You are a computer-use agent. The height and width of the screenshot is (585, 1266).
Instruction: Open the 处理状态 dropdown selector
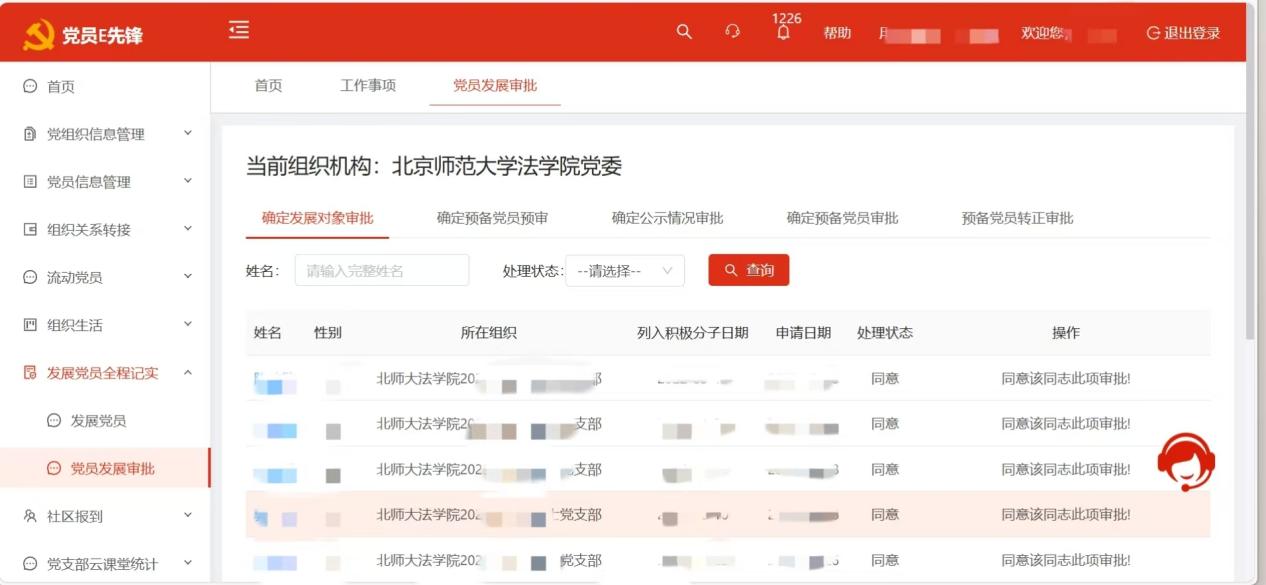[x=625, y=271]
